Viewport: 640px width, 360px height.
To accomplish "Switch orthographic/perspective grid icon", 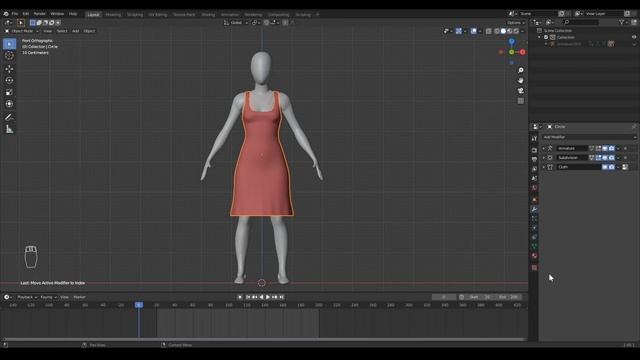I will pyautogui.click(x=520, y=101).
